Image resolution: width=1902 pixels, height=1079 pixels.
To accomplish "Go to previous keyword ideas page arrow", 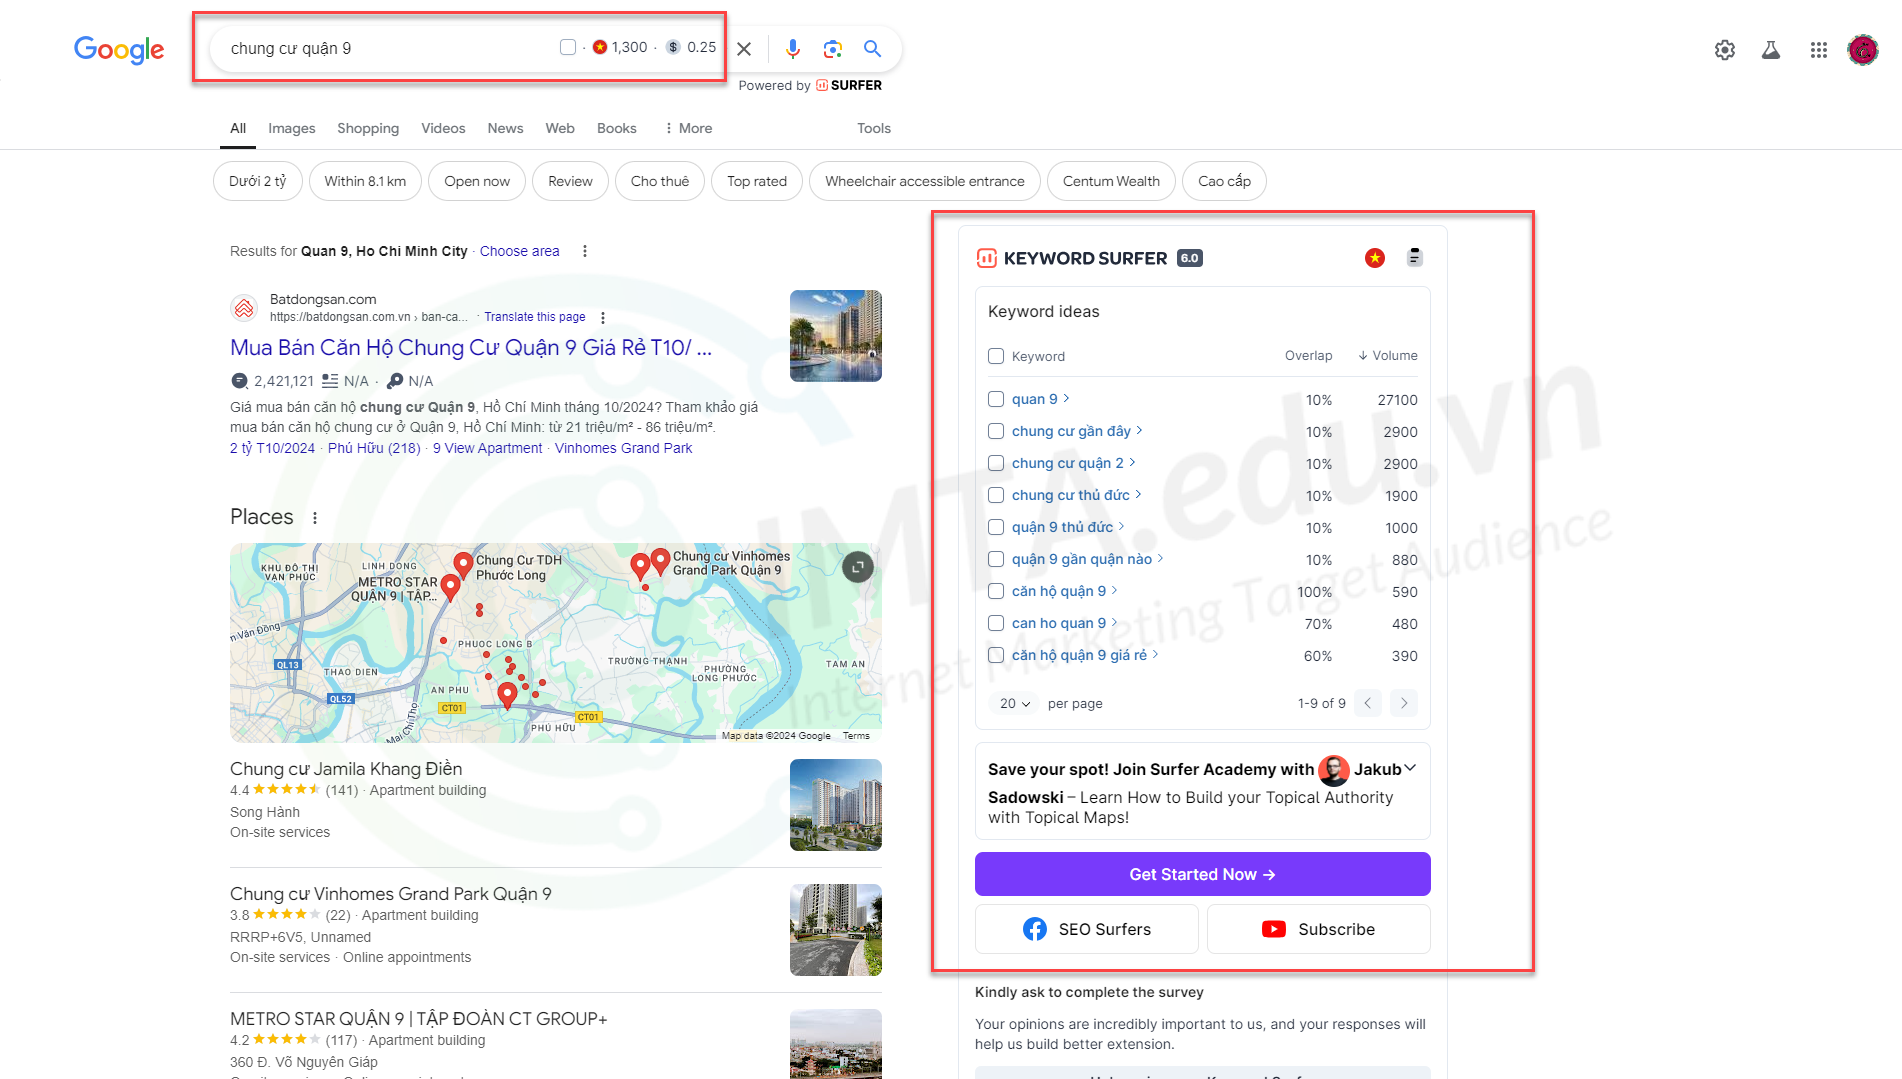I will click(x=1368, y=703).
